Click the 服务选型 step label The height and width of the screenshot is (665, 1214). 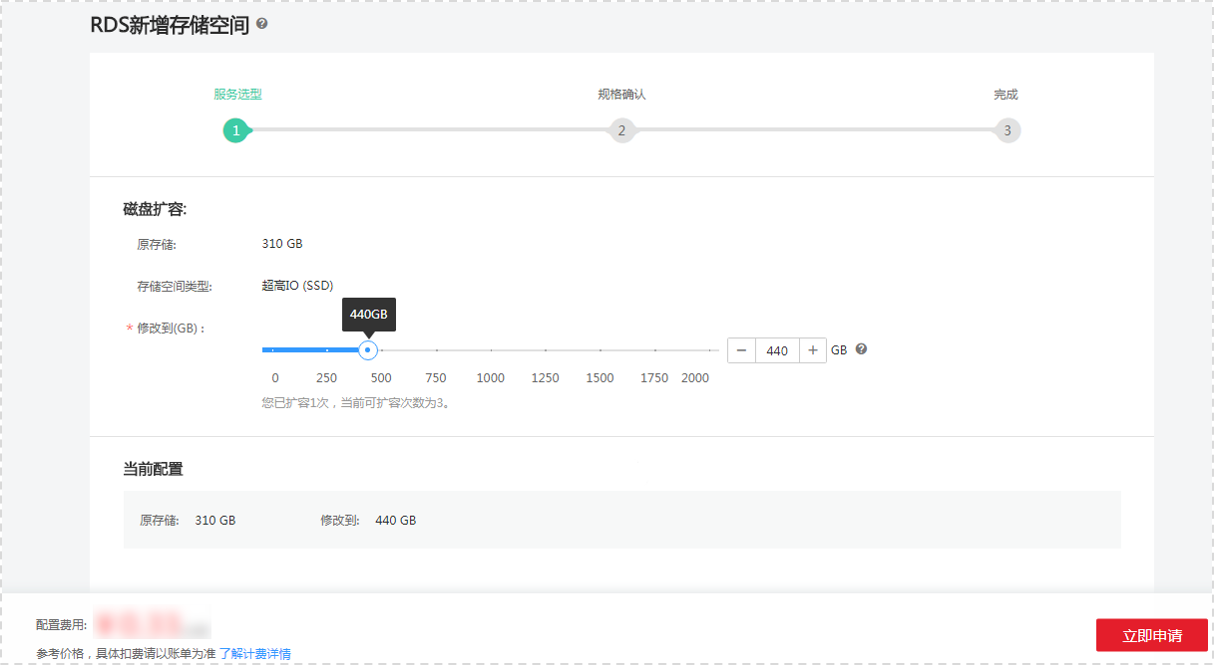[238, 95]
